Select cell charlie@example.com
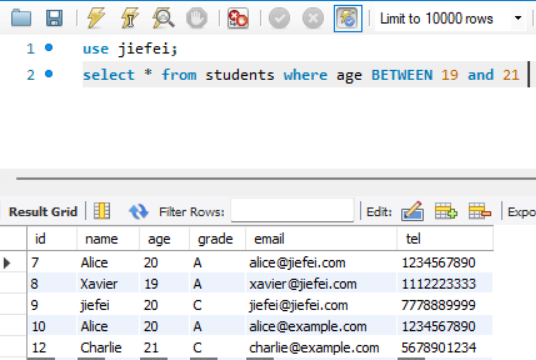Screen dimensions: 536x360 tap(321, 348)
